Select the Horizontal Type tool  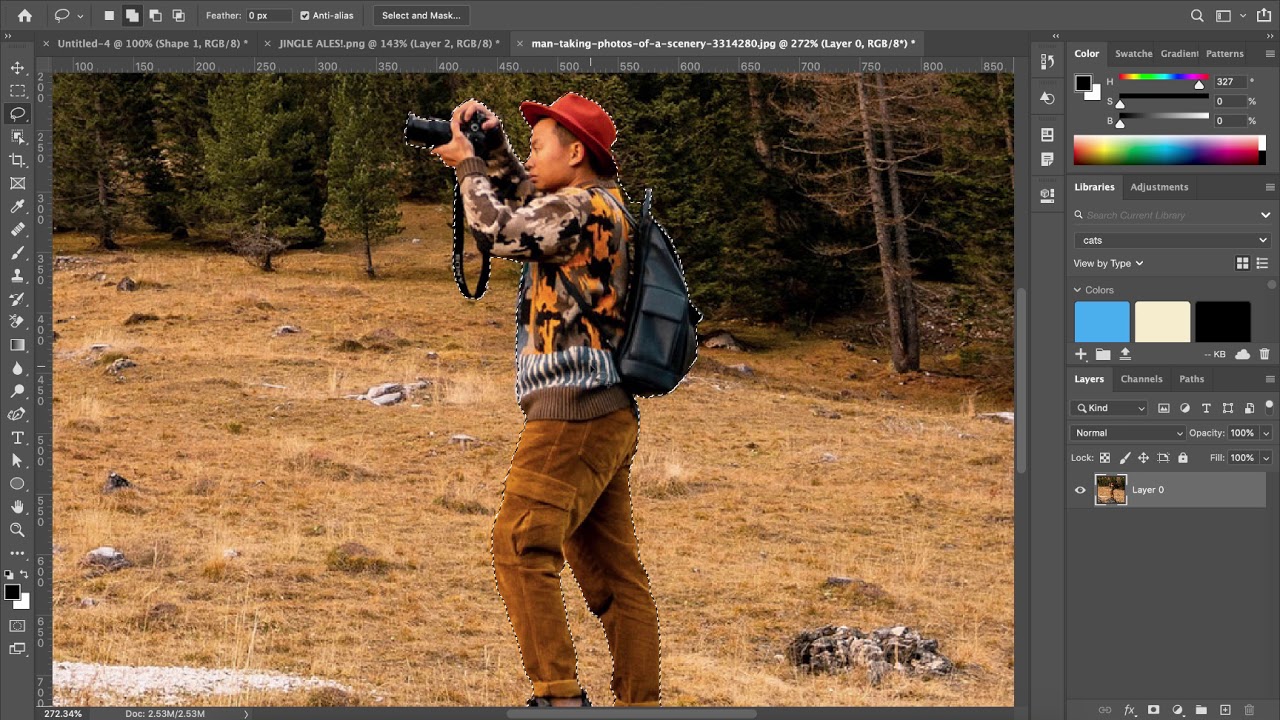click(17, 438)
